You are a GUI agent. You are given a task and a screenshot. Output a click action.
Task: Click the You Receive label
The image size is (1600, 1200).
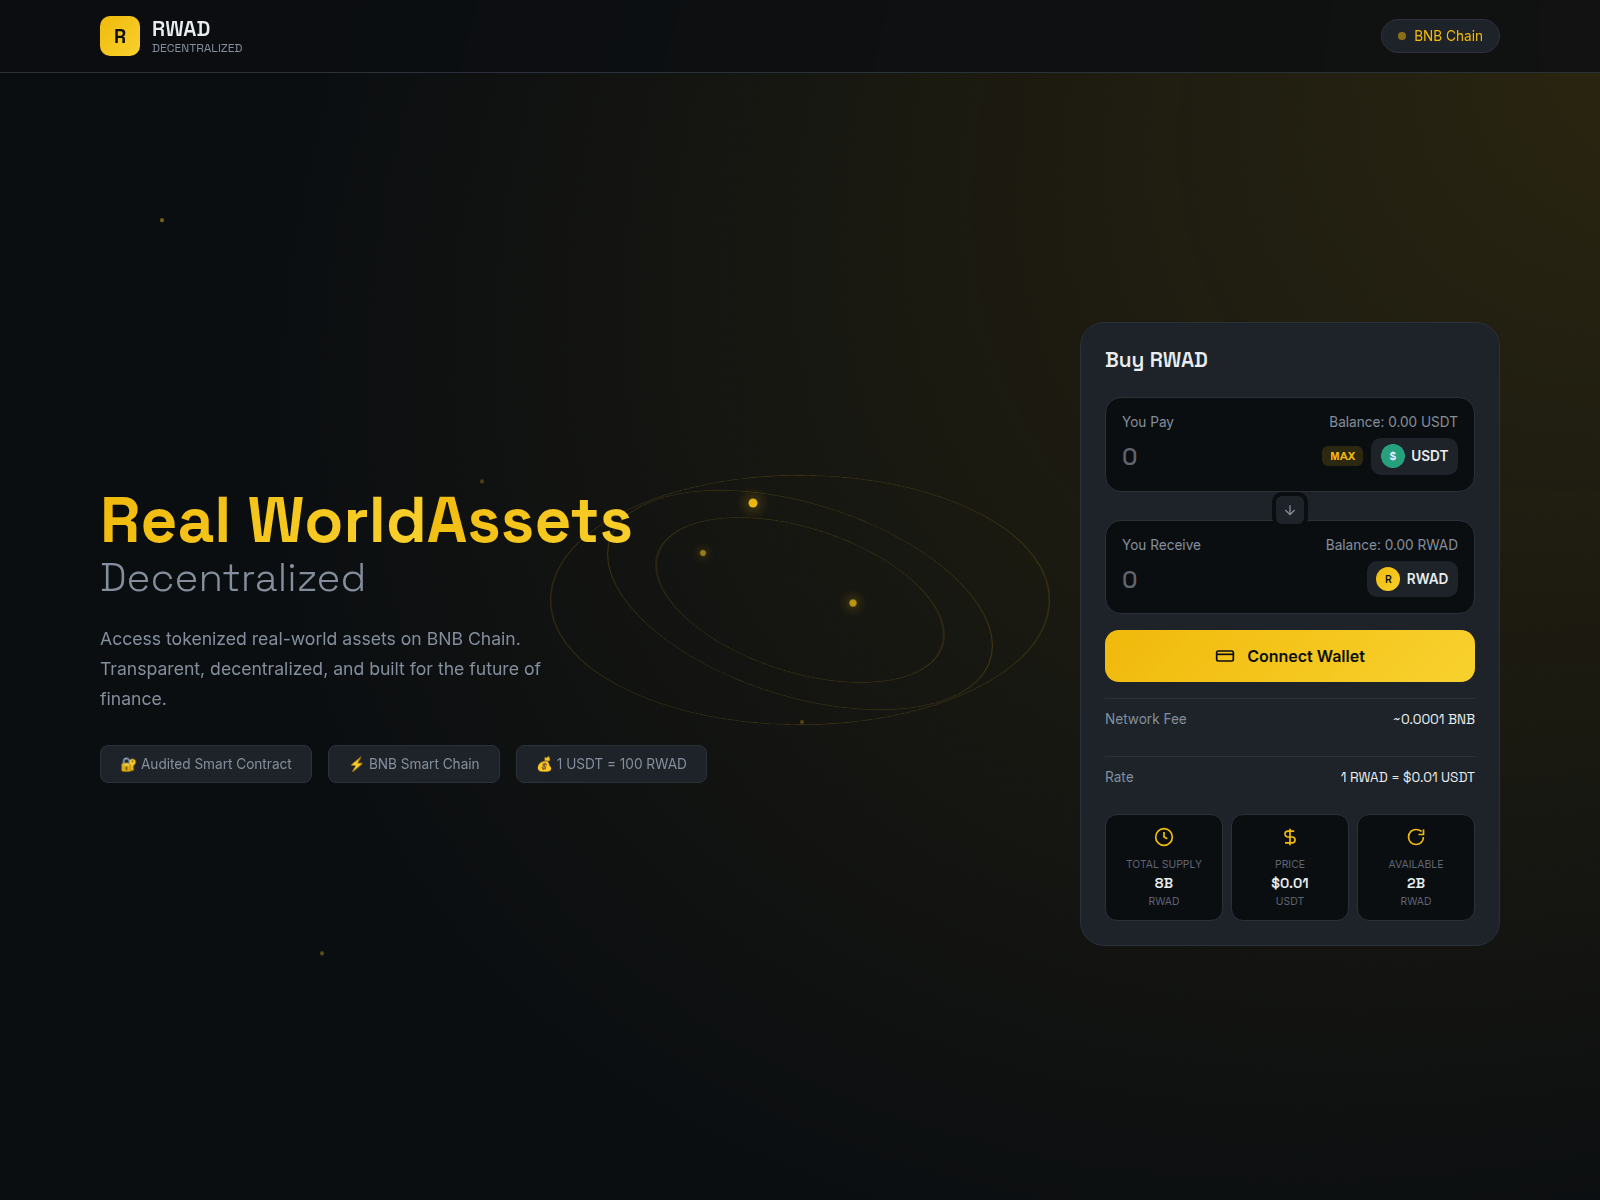click(1161, 545)
